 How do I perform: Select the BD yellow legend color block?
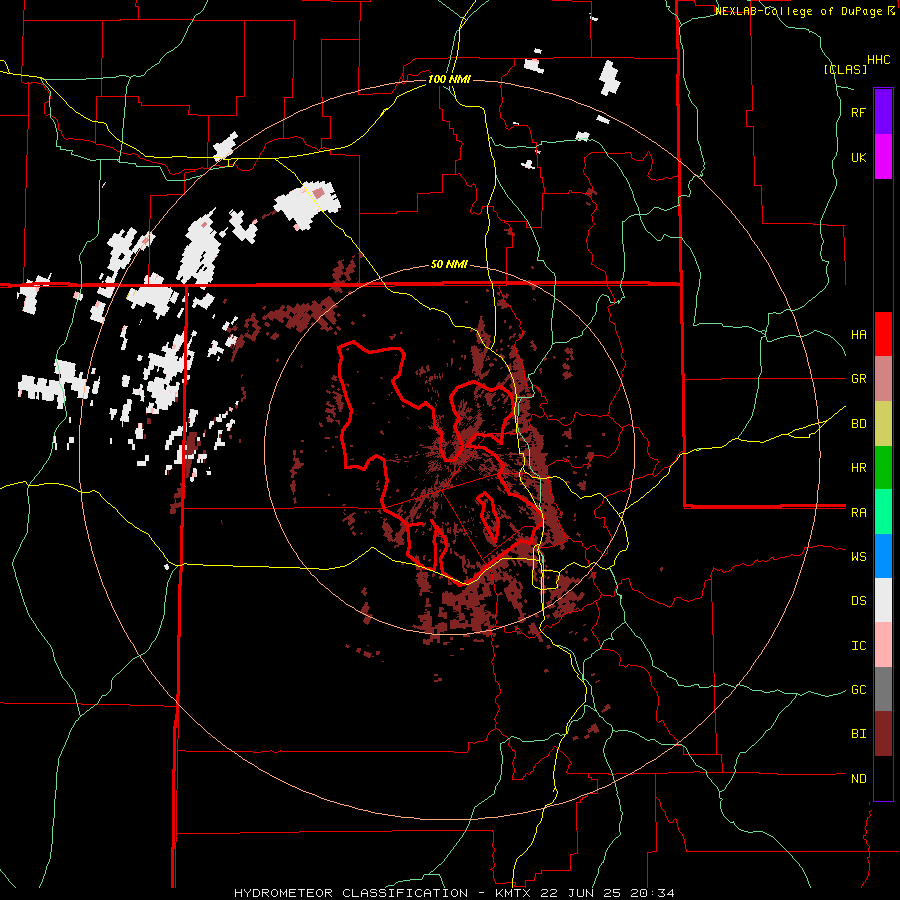point(883,423)
